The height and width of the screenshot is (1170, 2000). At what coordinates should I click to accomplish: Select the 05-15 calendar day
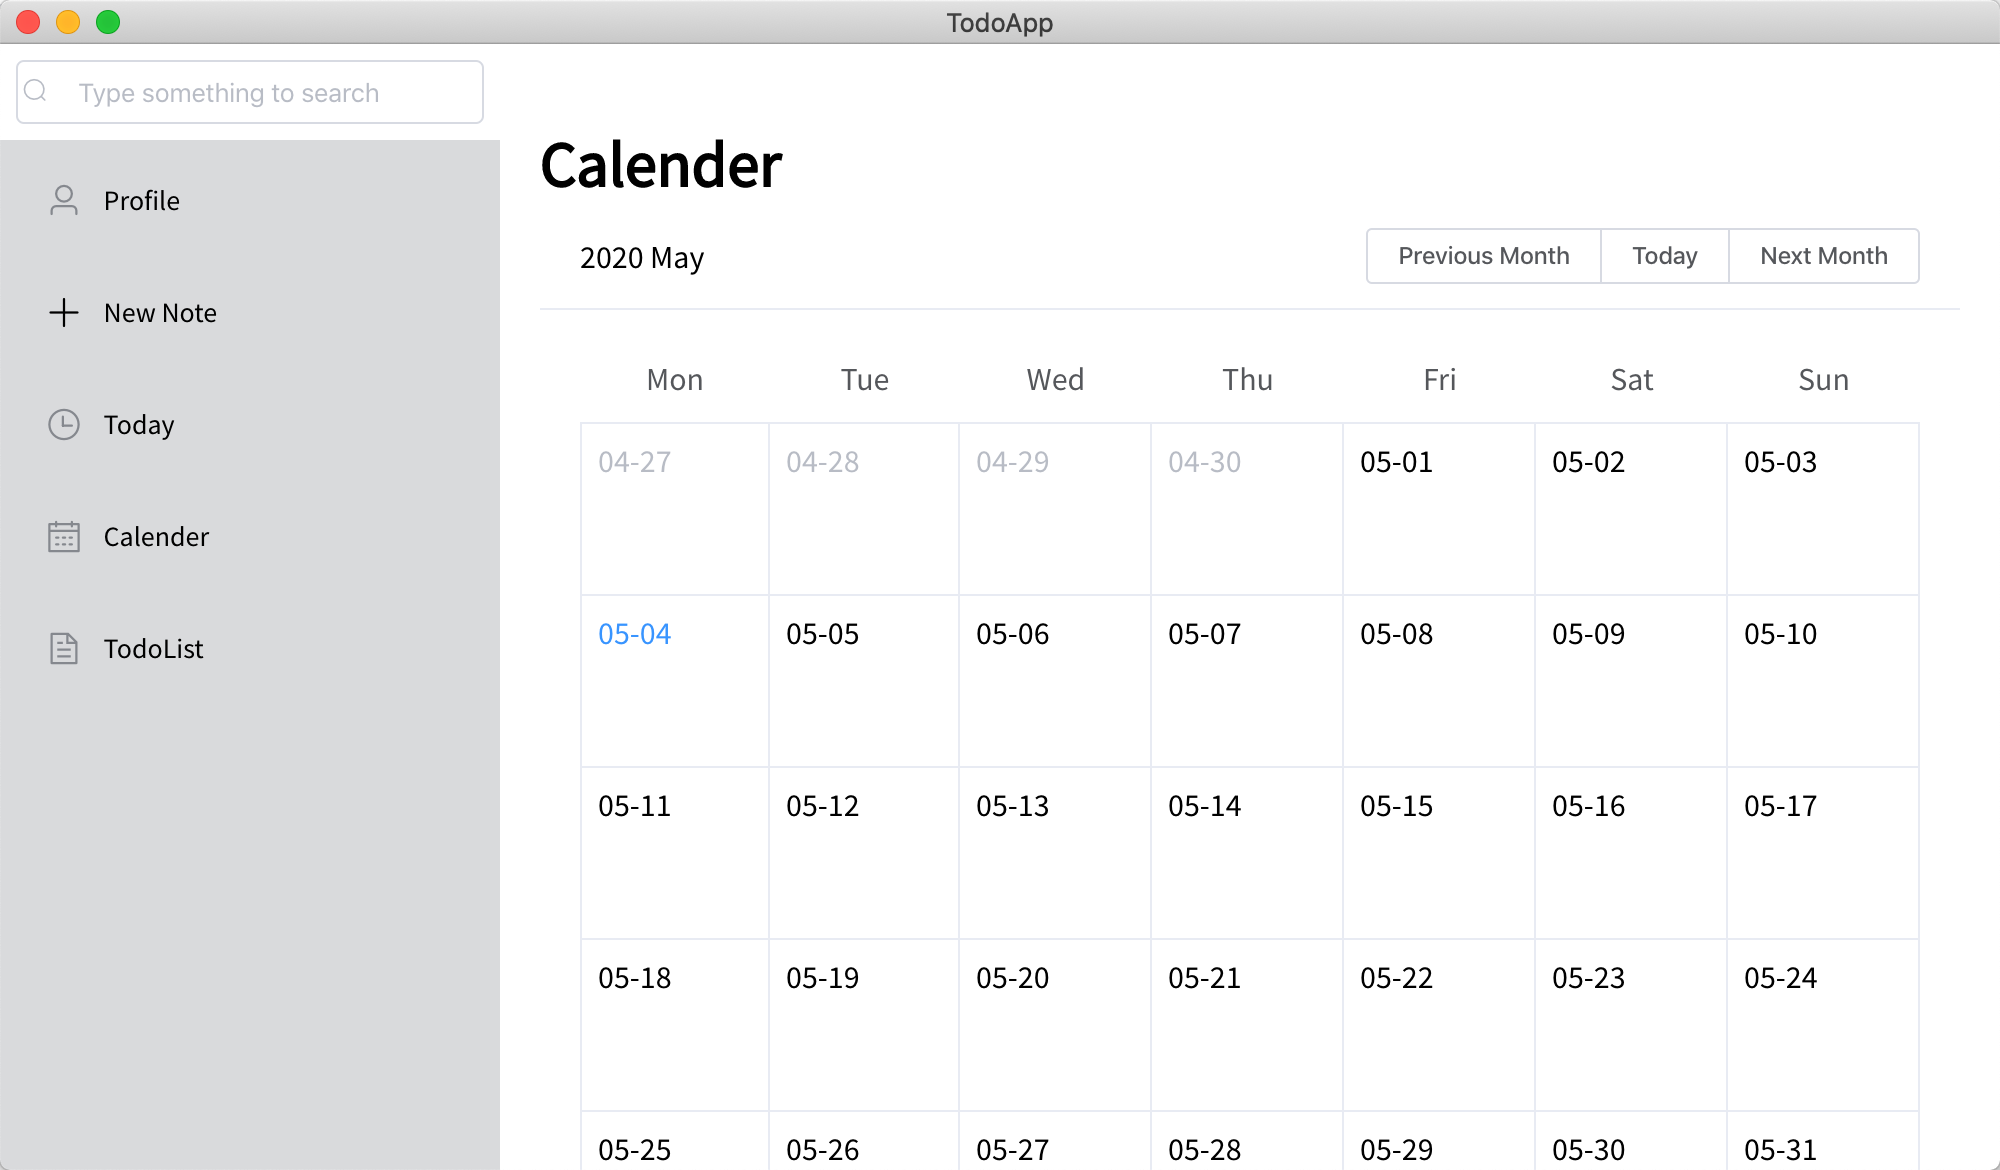pos(1438,852)
